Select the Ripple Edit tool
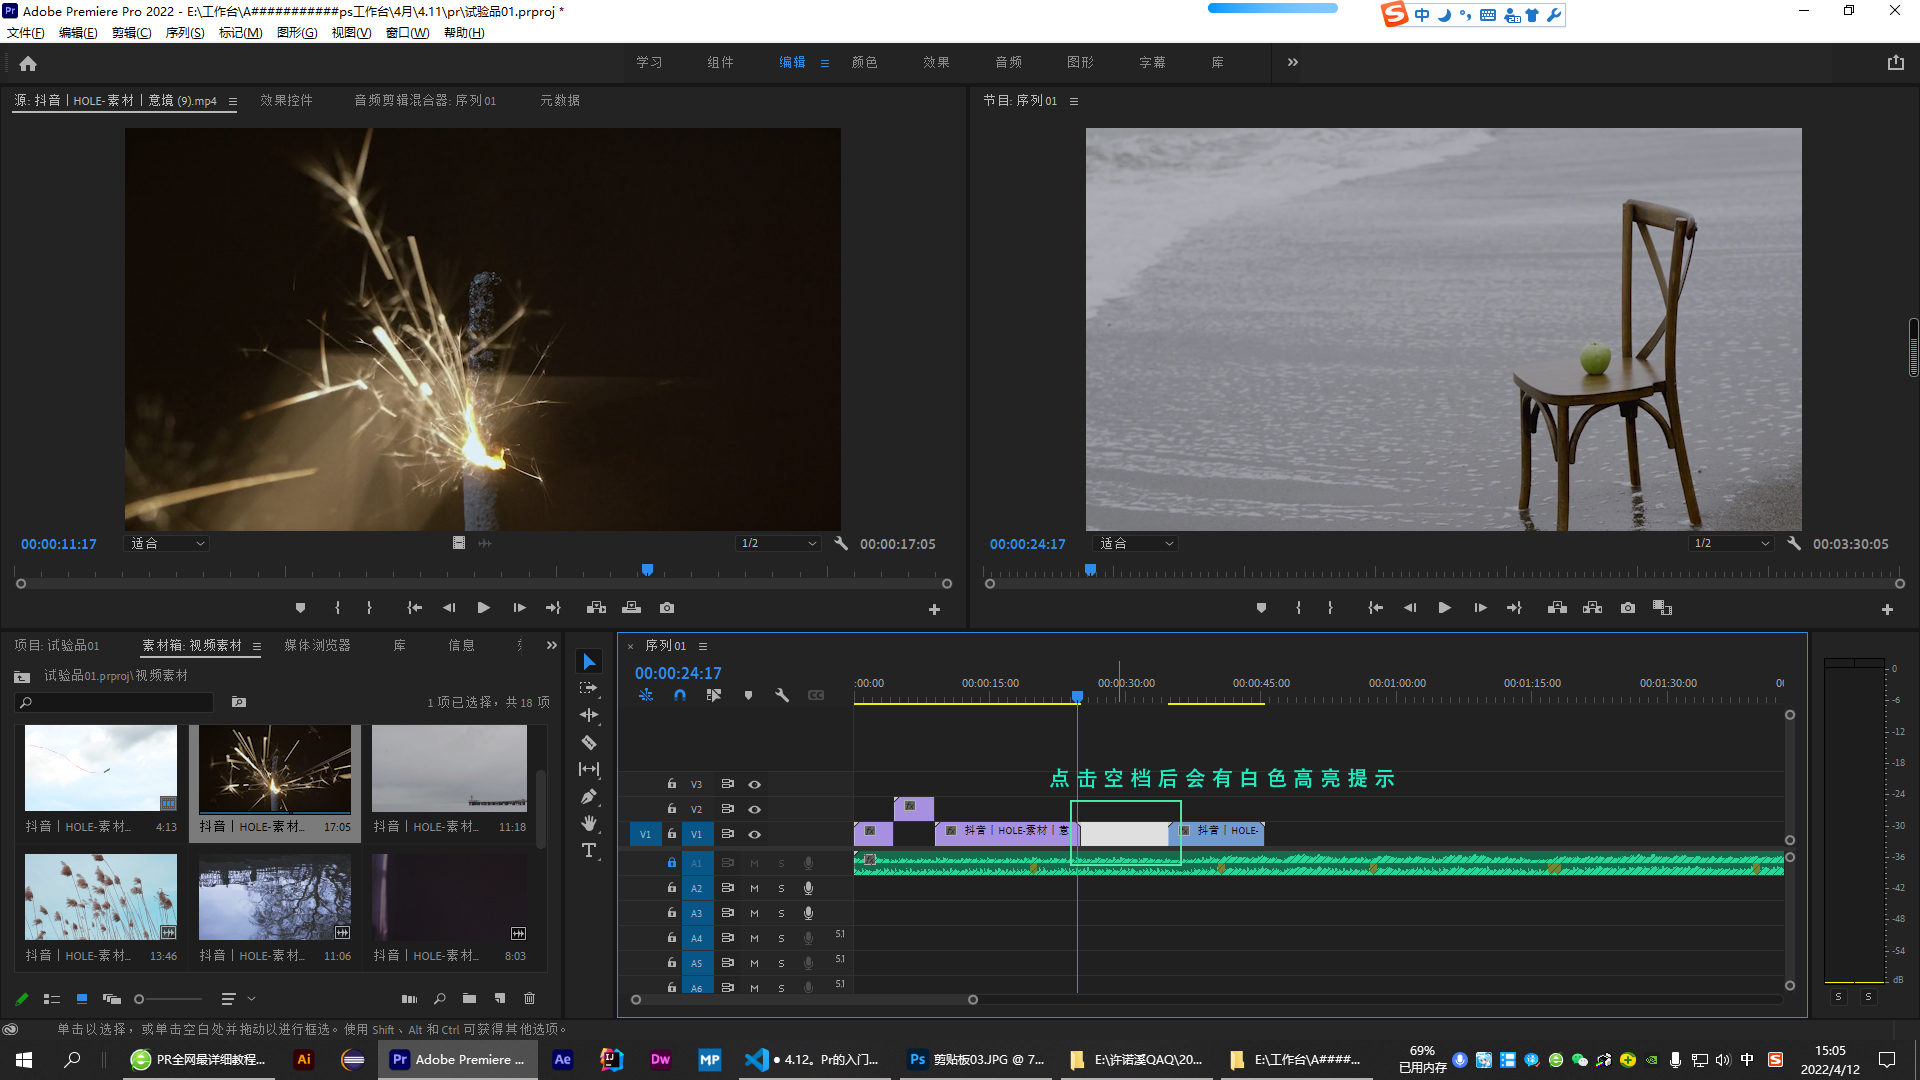 [x=589, y=715]
